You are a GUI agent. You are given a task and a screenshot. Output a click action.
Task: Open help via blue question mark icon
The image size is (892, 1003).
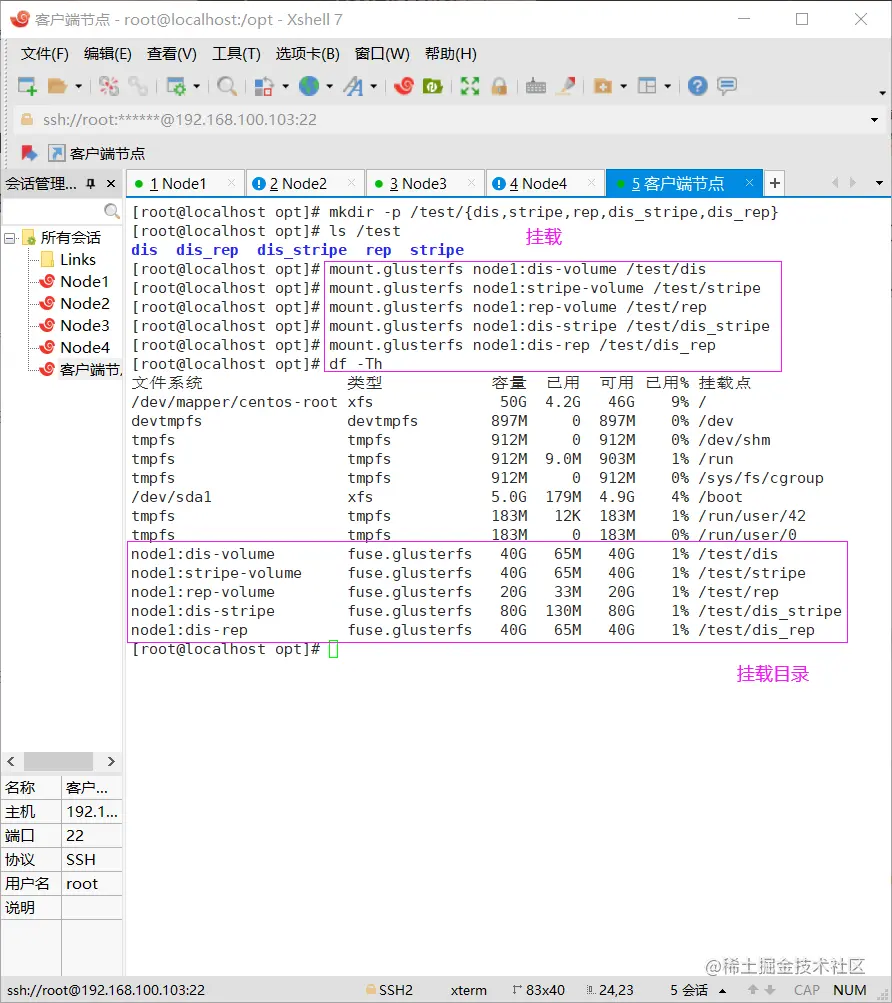click(697, 86)
